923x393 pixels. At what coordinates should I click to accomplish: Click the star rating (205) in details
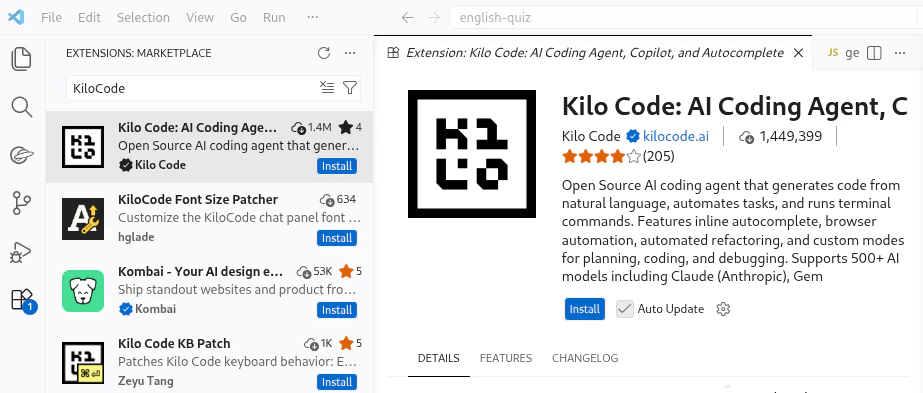[618, 156]
